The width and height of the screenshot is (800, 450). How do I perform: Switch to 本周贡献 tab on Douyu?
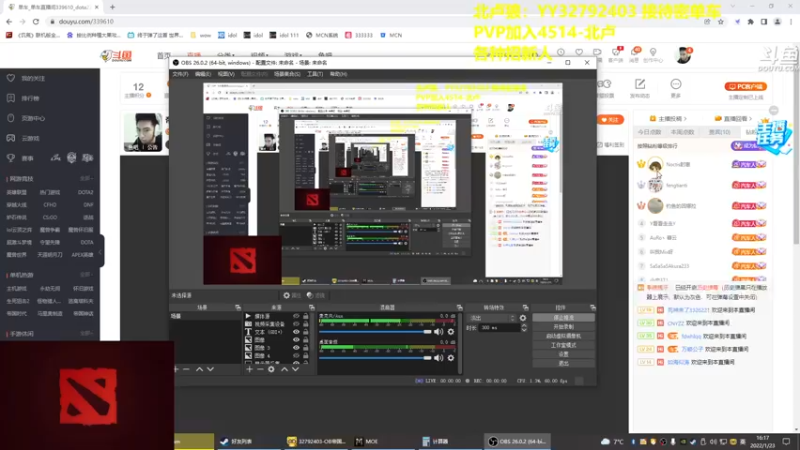[682, 132]
